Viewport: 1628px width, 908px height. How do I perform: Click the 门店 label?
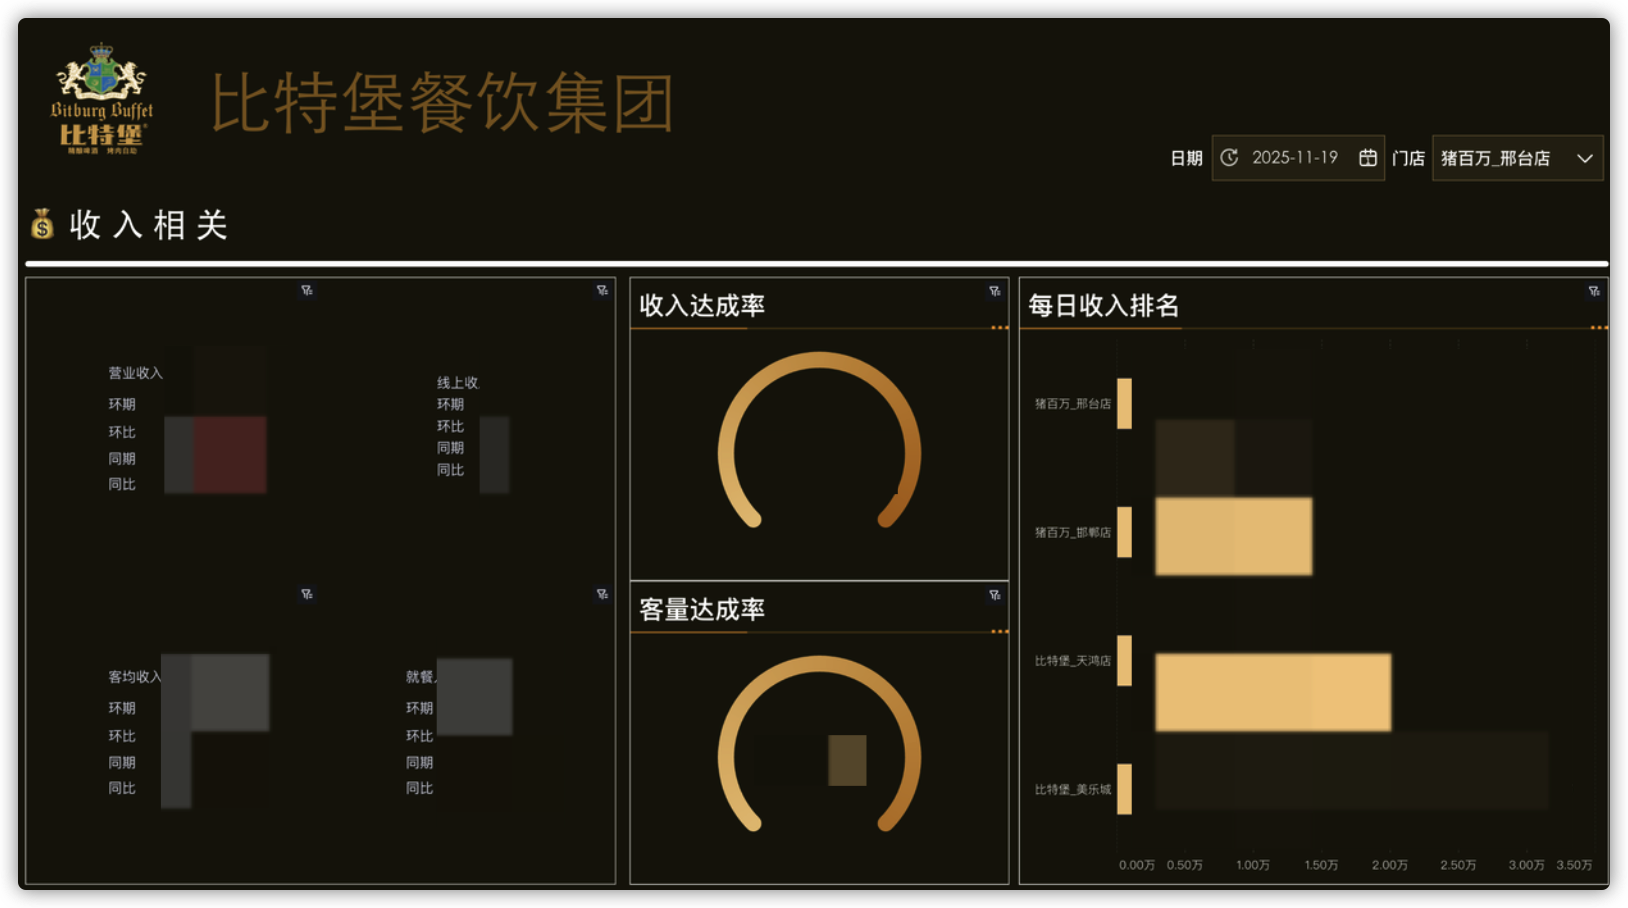point(1408,158)
